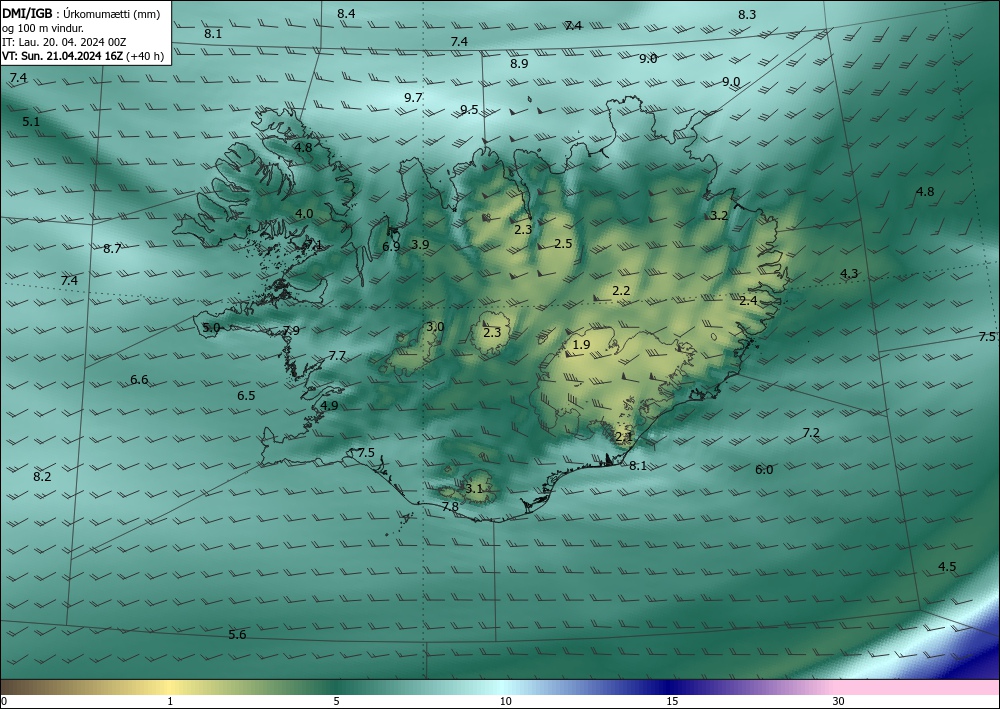Click the map value 4.9
The height and width of the screenshot is (709, 1000).
click(x=329, y=406)
